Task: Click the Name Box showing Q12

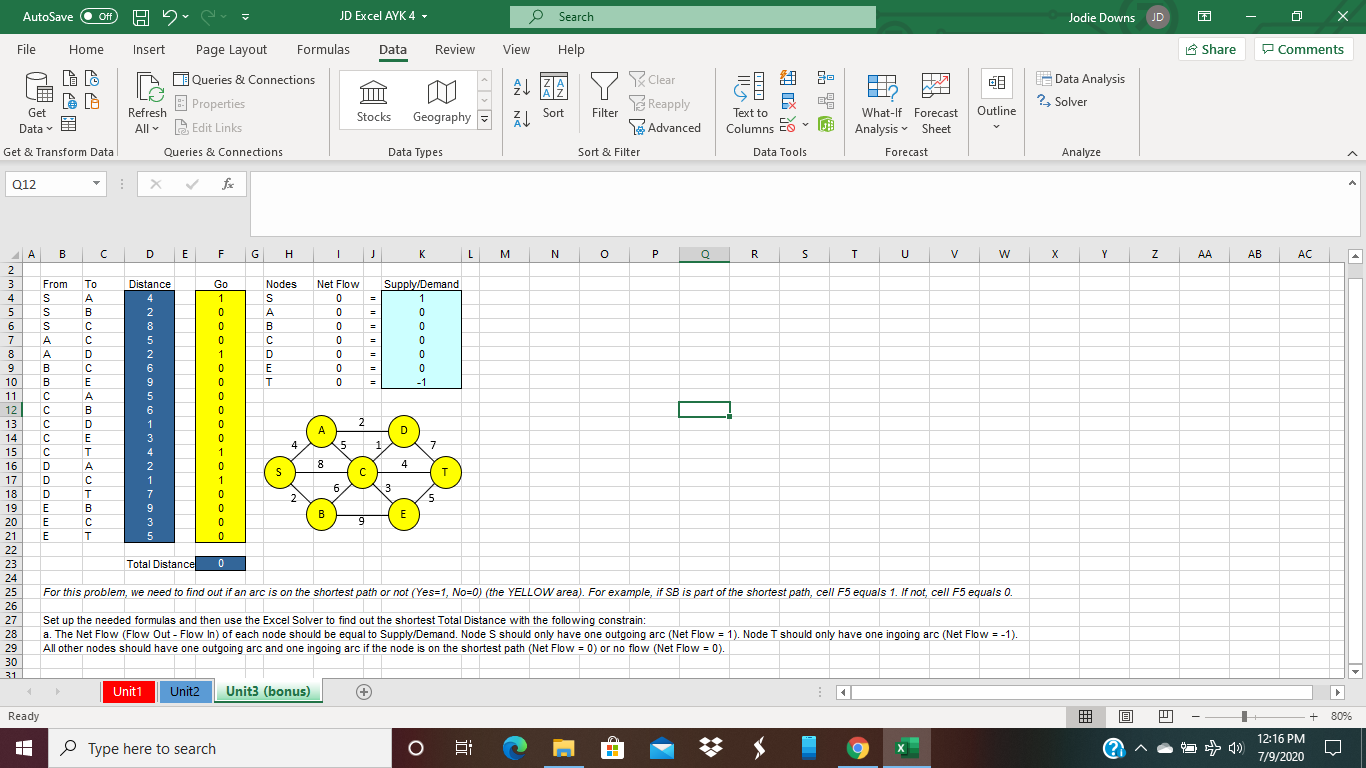Action: pyautogui.click(x=48, y=184)
